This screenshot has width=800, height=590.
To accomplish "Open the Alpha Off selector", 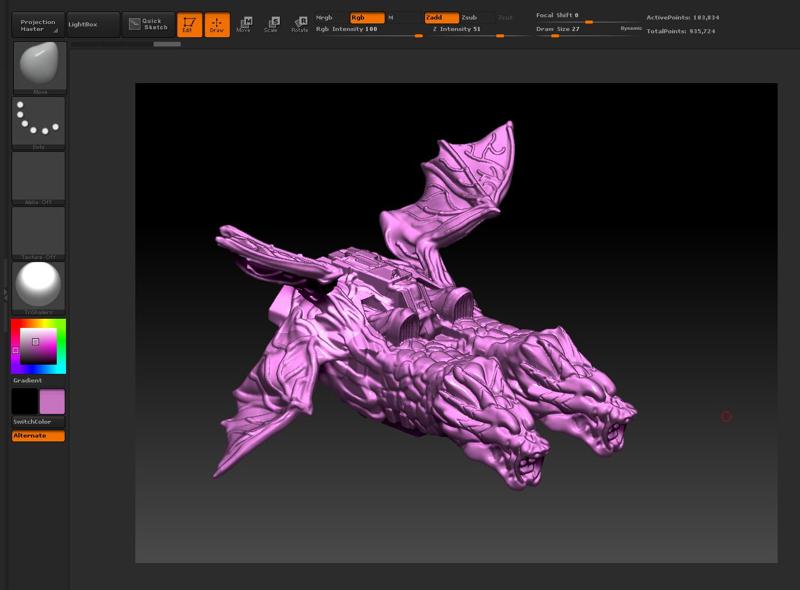I will (38, 177).
